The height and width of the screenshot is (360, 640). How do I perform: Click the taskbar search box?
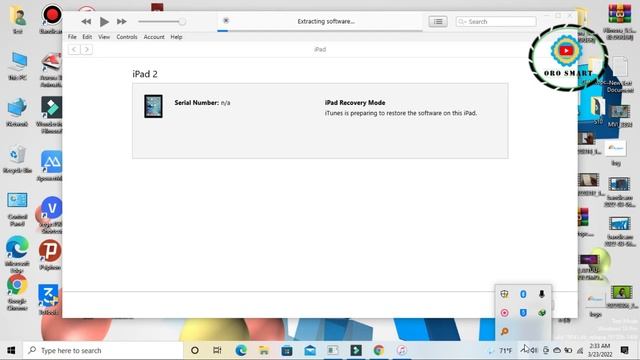[103, 350]
